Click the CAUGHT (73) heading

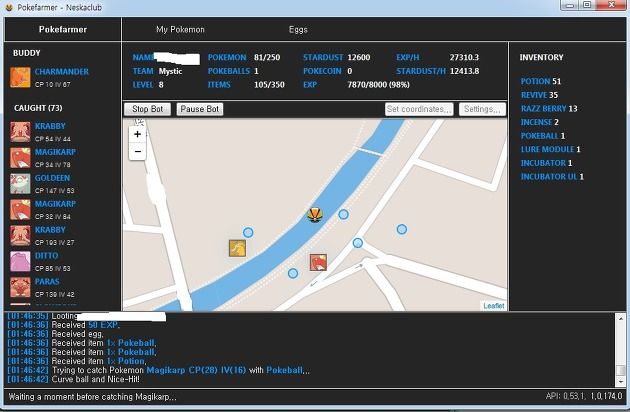coord(38,108)
